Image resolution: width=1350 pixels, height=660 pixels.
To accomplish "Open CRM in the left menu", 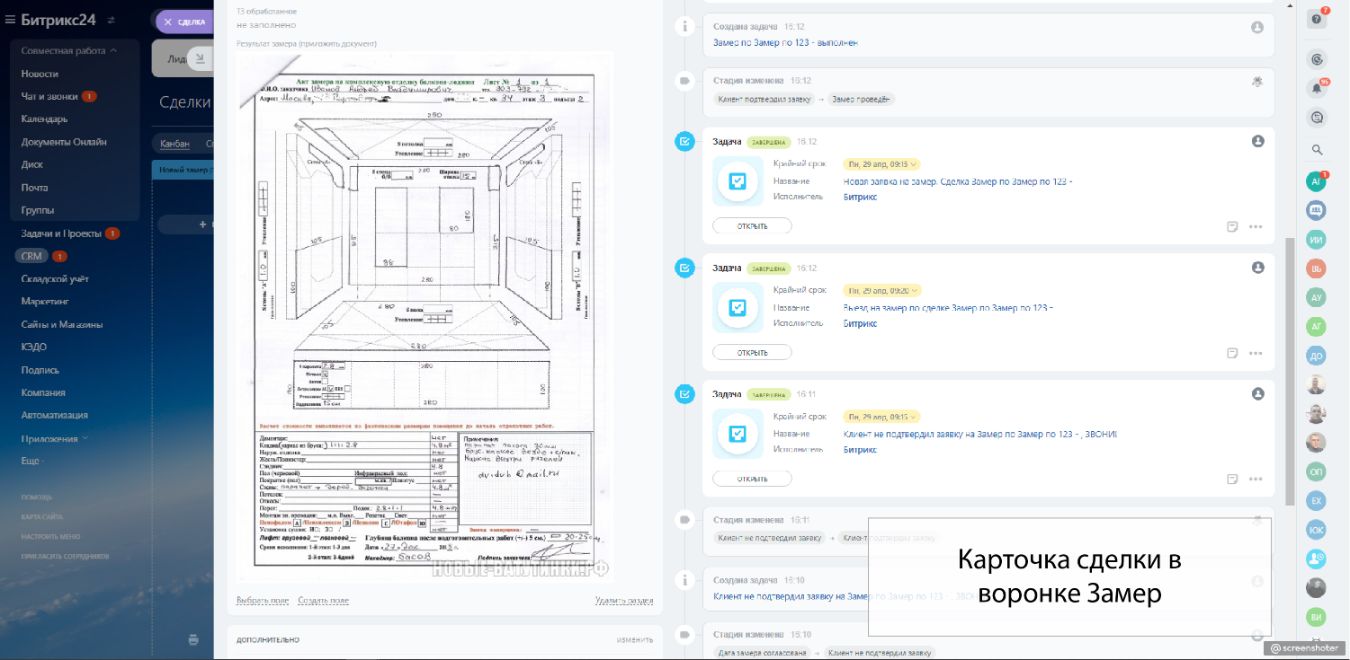I will click(32, 256).
